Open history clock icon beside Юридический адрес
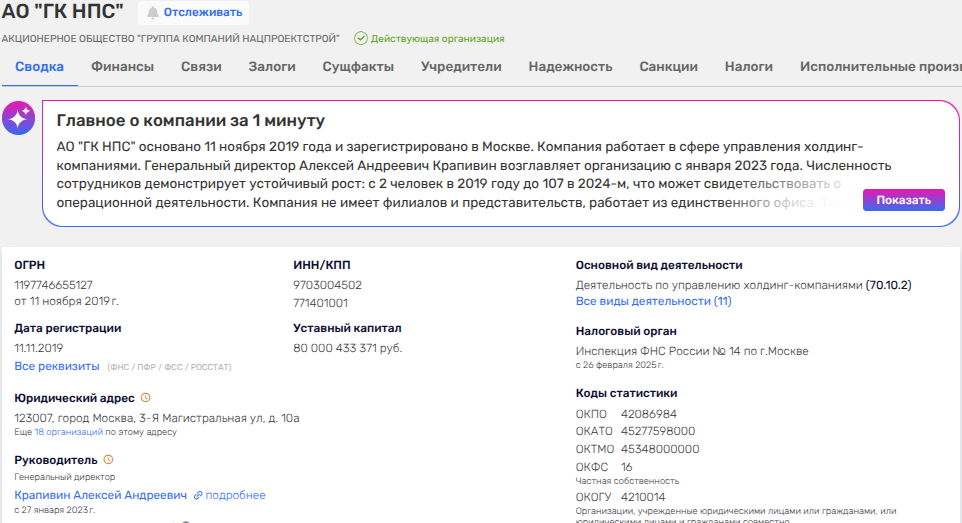The width and height of the screenshot is (962, 523). point(146,398)
